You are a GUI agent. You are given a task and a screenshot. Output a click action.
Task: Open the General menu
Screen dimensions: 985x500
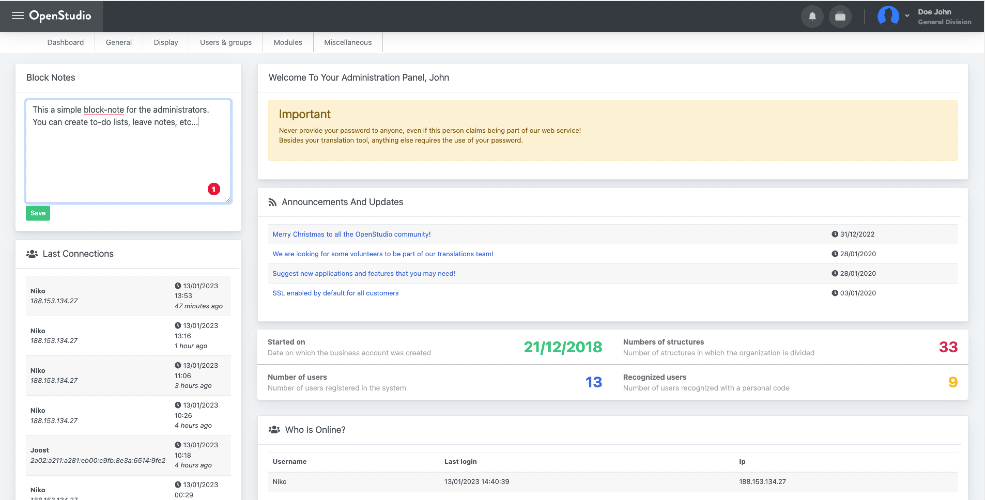coord(119,43)
